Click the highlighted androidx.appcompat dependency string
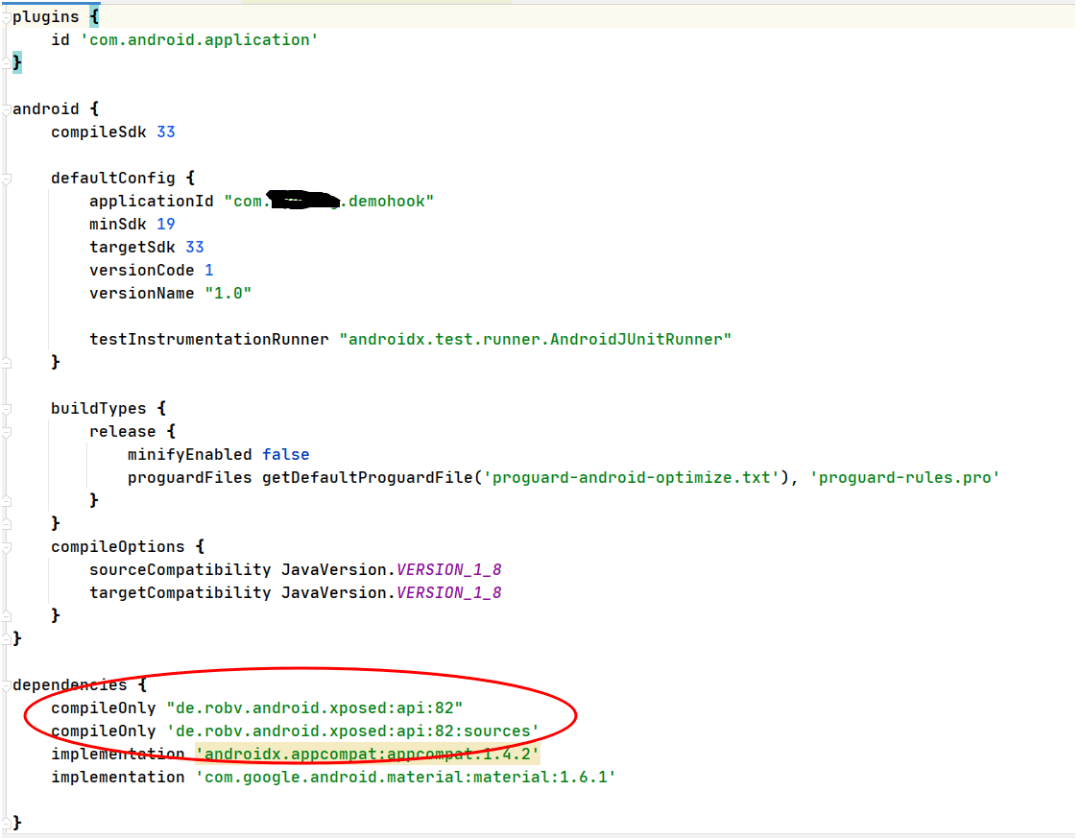 pyautogui.click(x=367, y=754)
